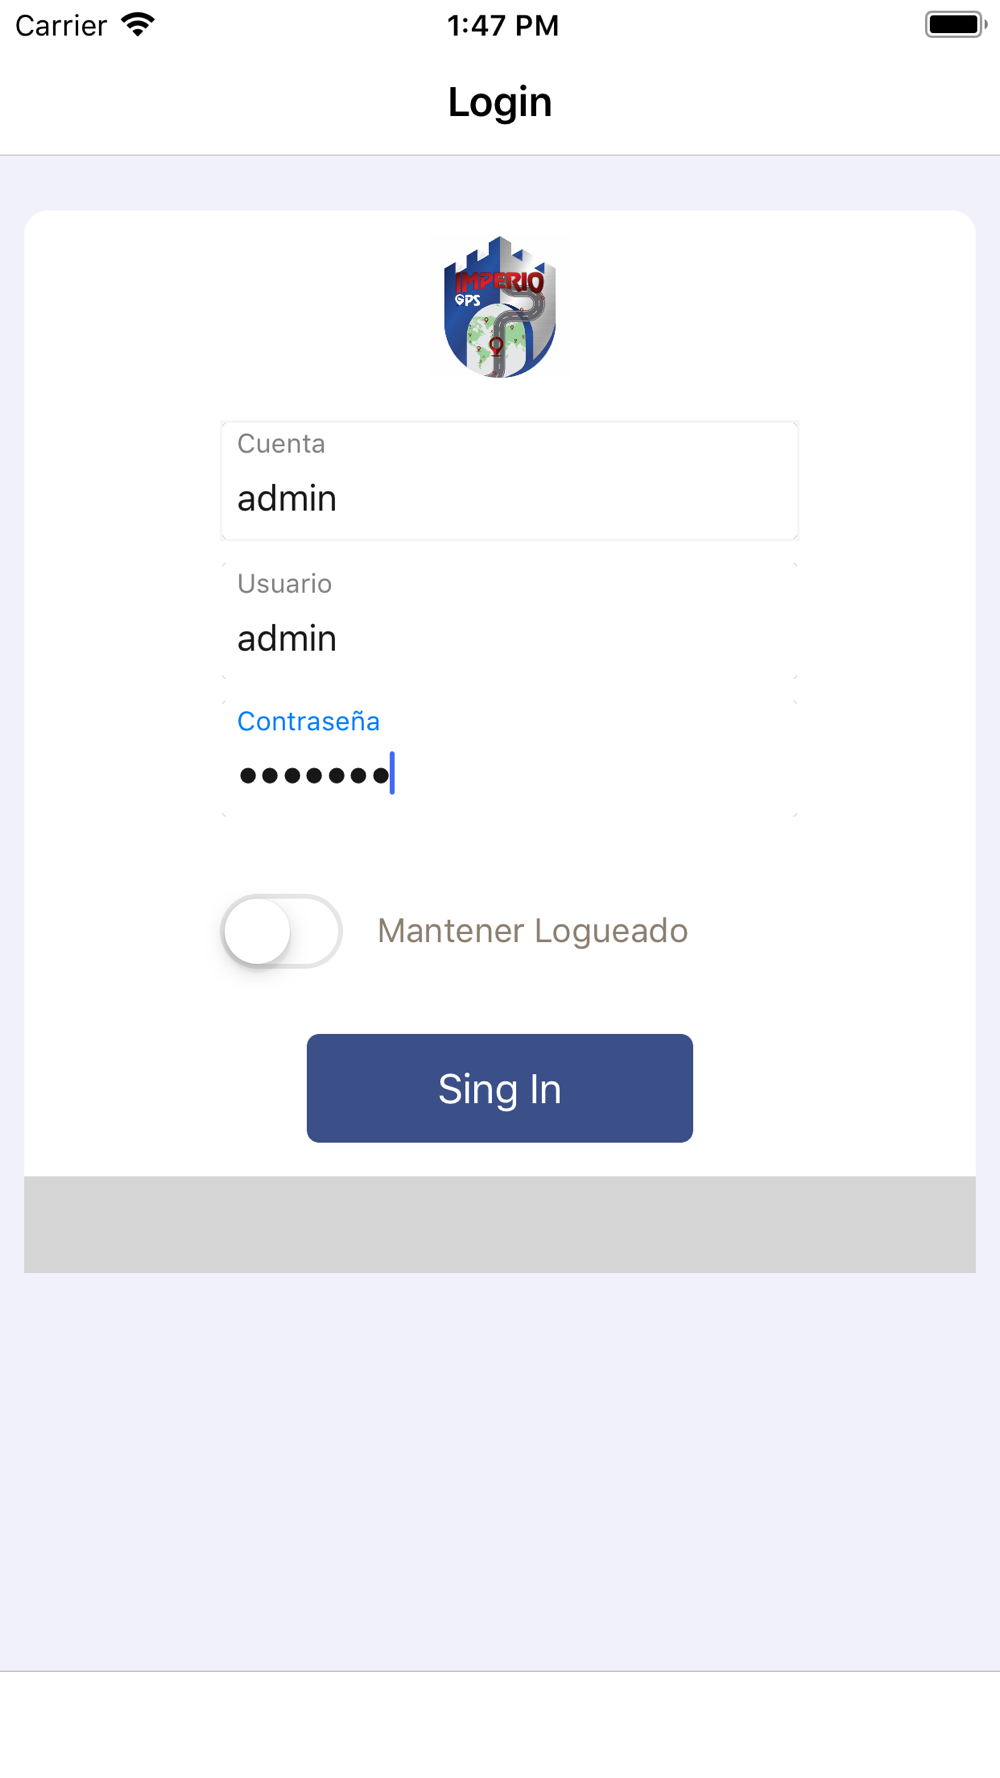
Task: Tap the masked password dots
Action: click(x=314, y=775)
